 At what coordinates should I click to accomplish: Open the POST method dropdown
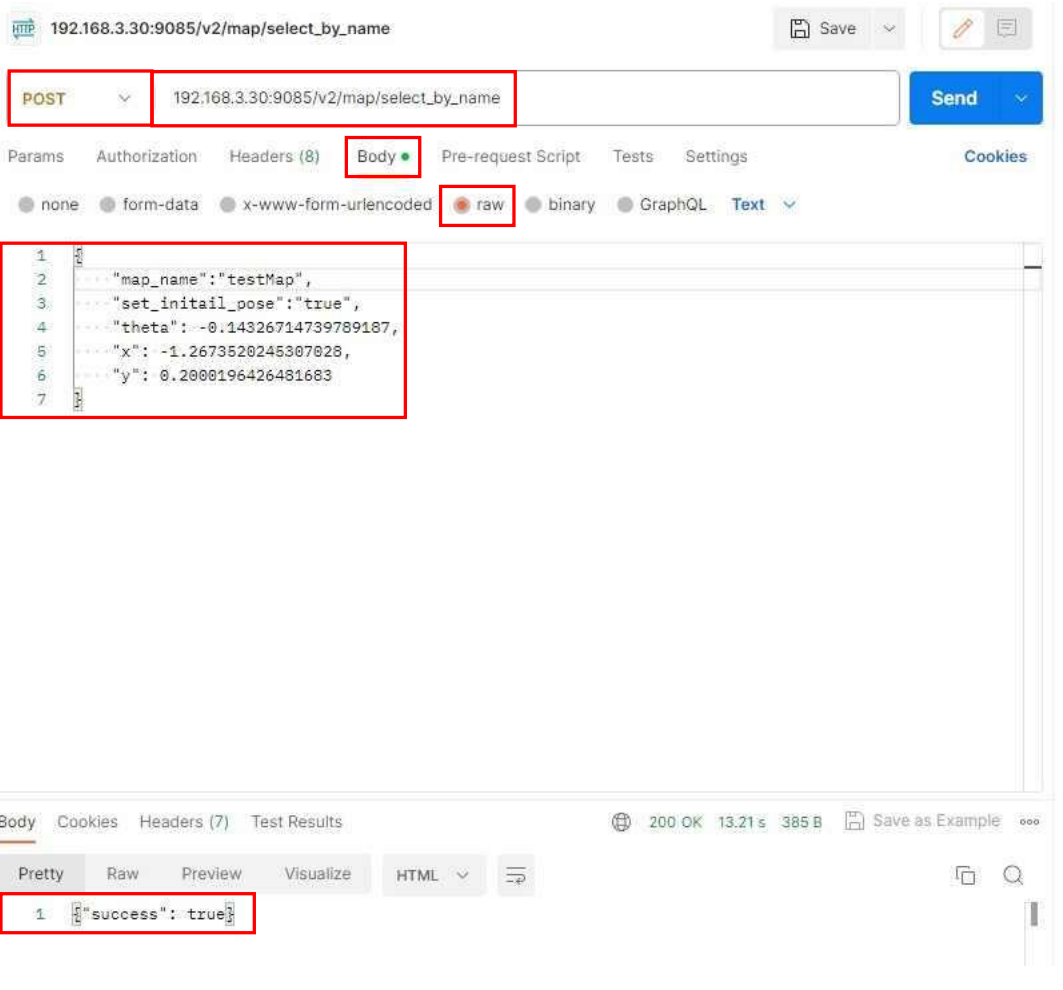point(78,99)
